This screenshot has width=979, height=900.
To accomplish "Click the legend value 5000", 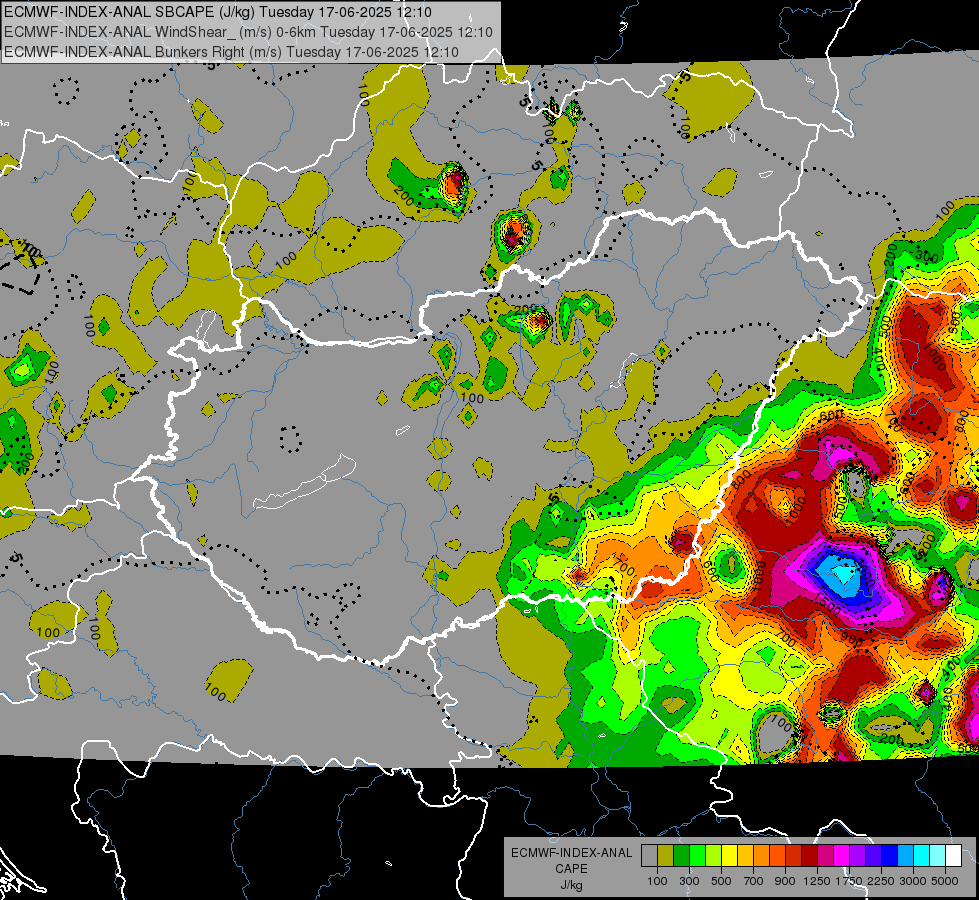I will pos(945,881).
